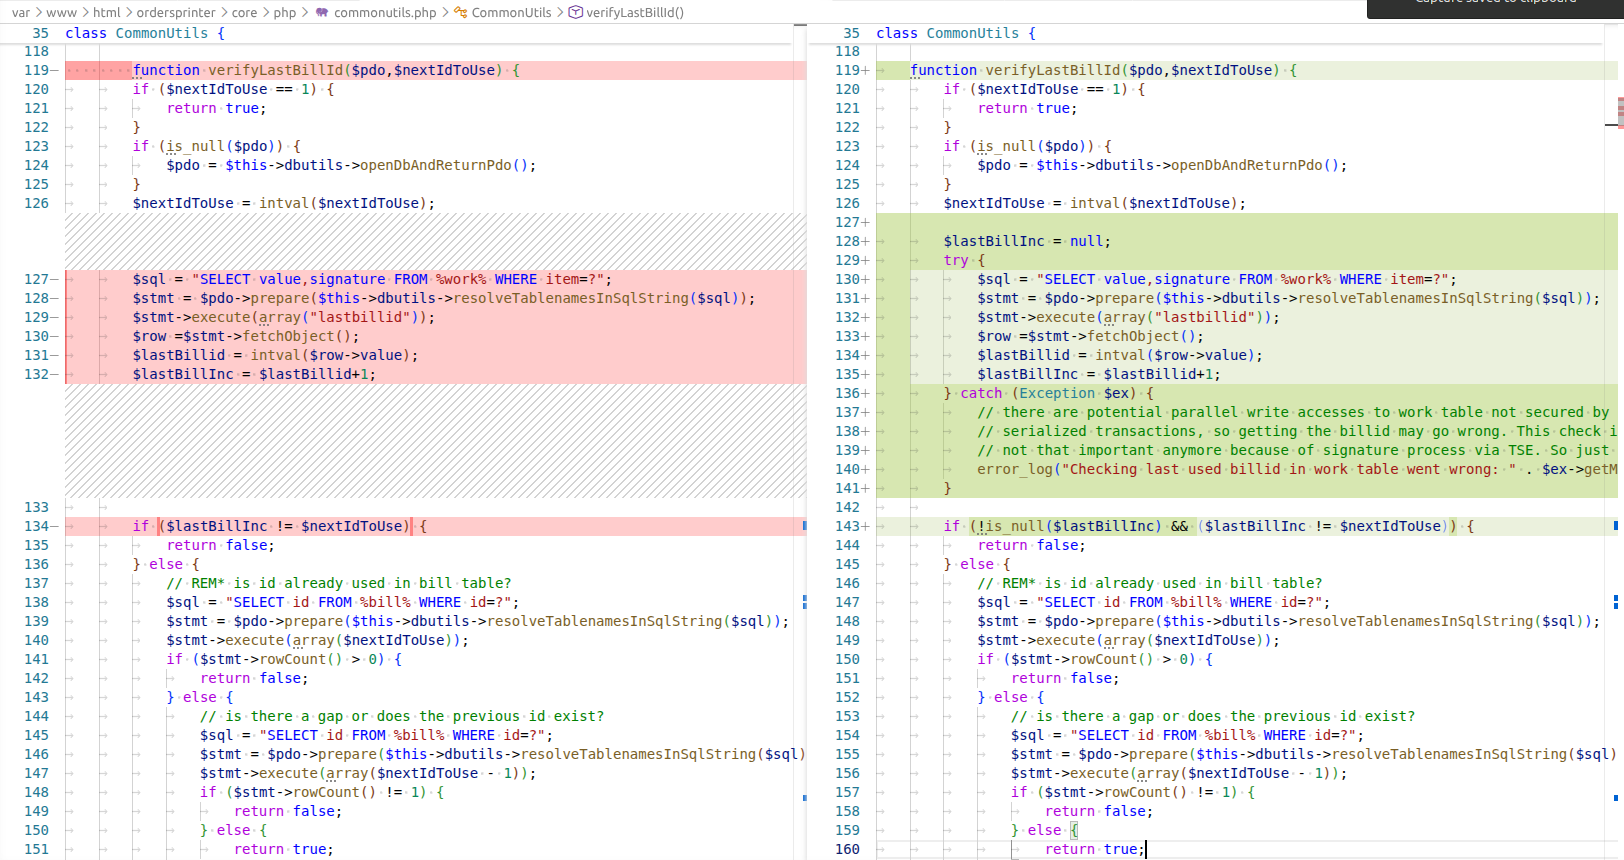The width and height of the screenshot is (1624, 860).
Task: Open the 'ordersprinter' breadcrumb folder
Action: (x=176, y=12)
